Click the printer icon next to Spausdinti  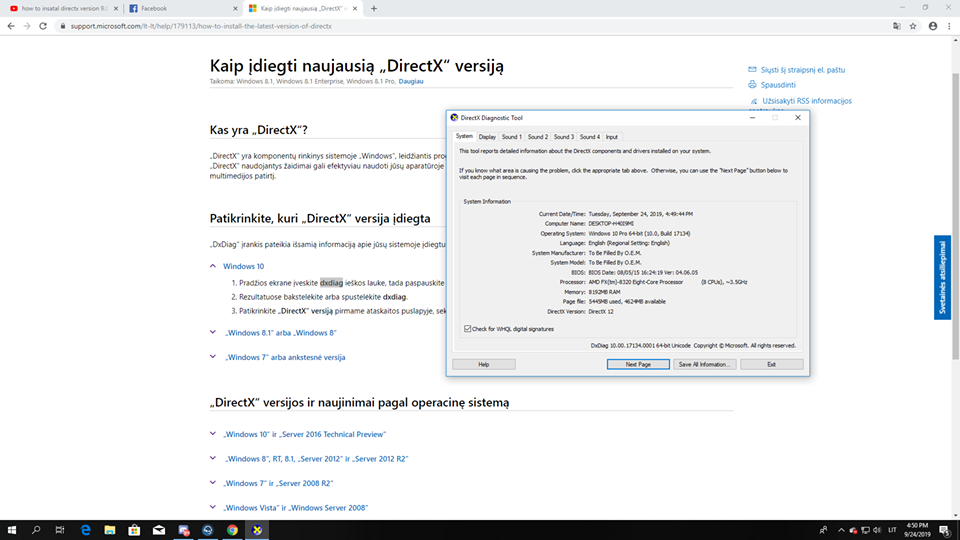tap(752, 84)
